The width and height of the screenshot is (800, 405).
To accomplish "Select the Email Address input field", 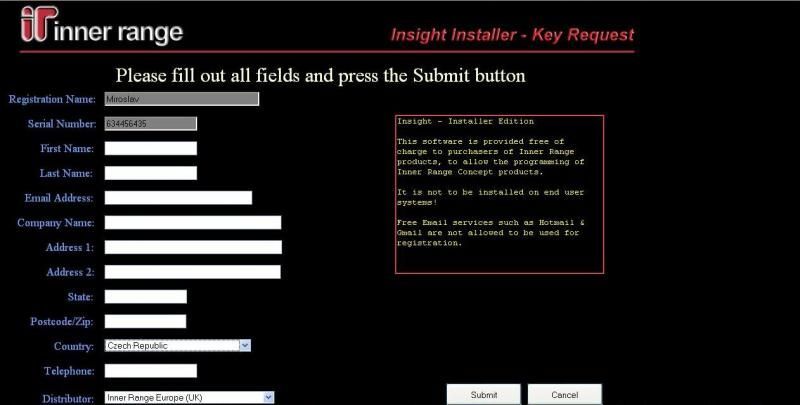I will point(178,198).
